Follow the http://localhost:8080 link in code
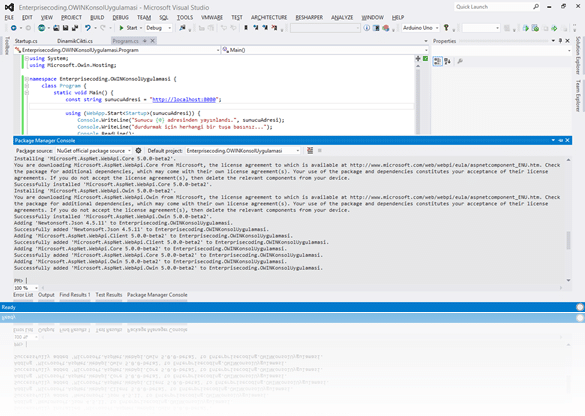The image size is (585, 416). pyautogui.click(x=184, y=100)
